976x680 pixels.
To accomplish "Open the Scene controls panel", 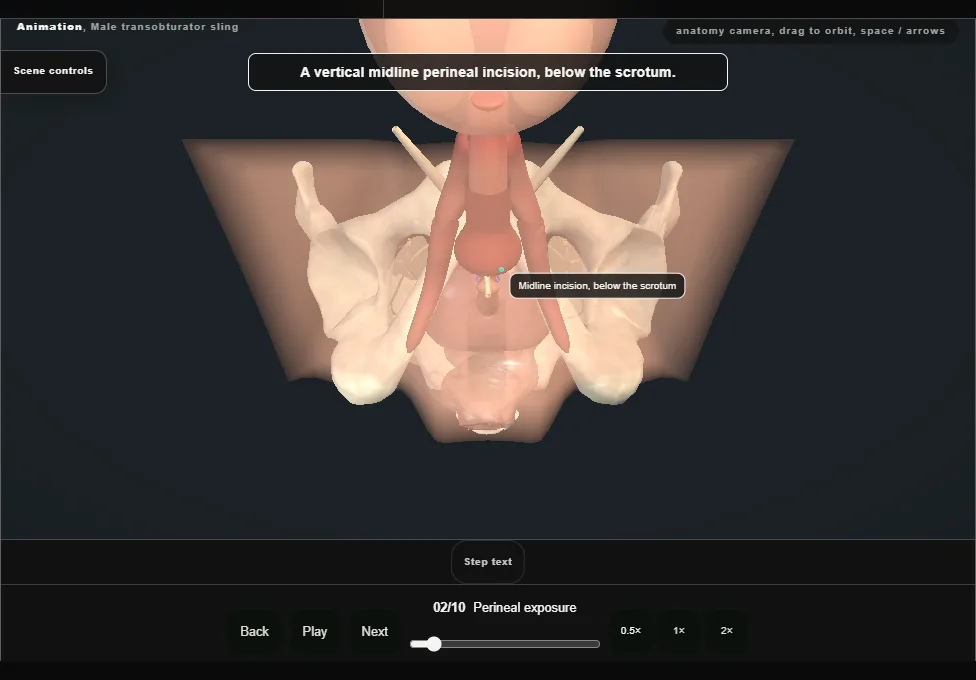I will click(54, 72).
